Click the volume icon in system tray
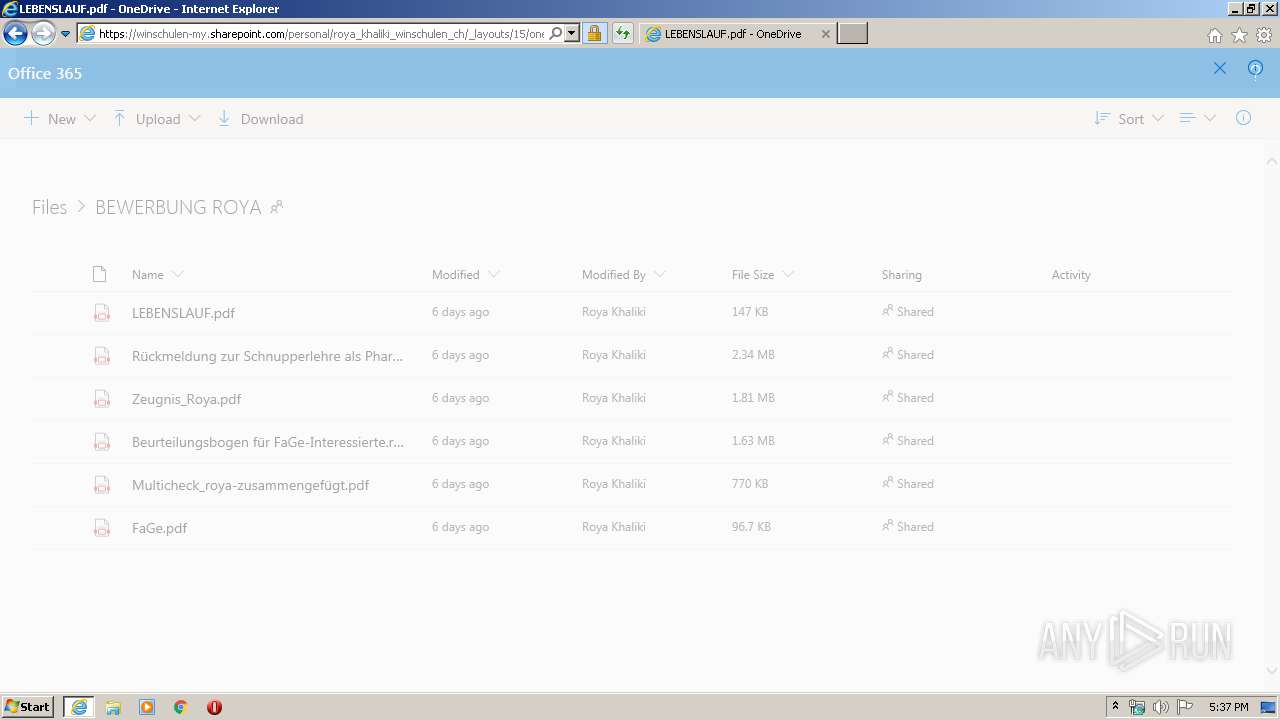Viewport: 1280px width, 720px height. point(1160,707)
